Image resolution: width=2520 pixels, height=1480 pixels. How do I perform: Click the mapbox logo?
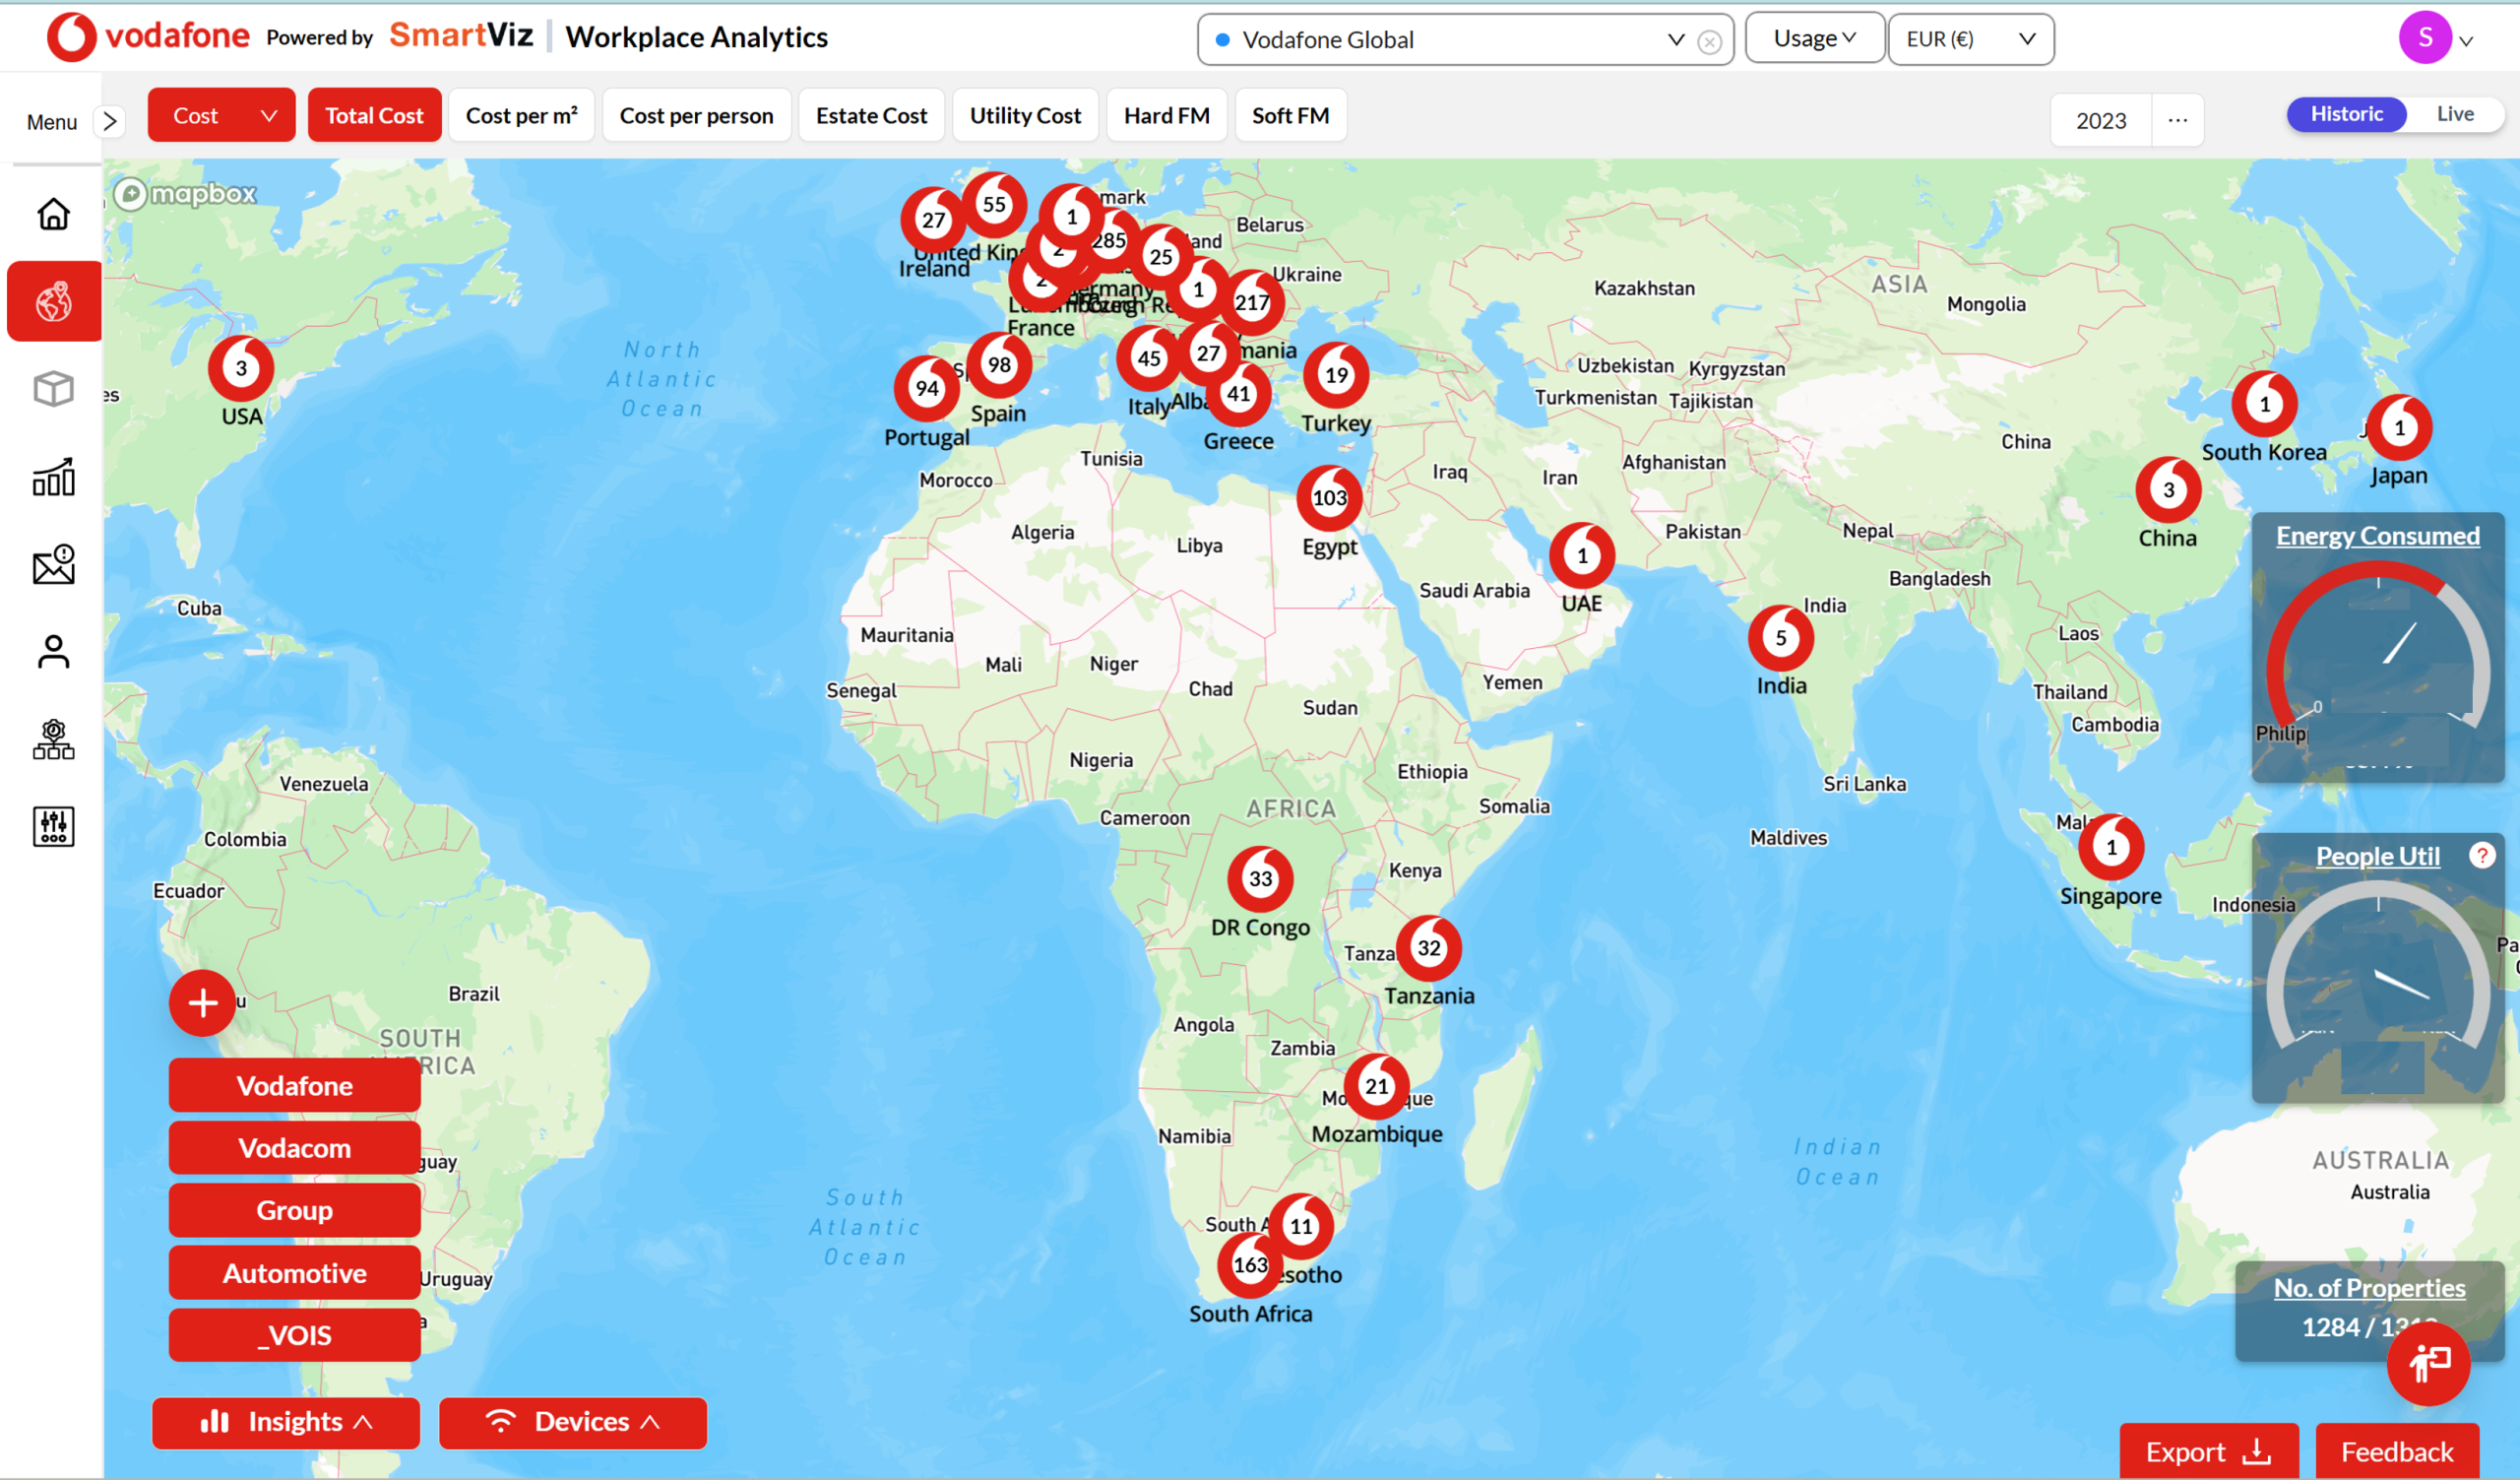tap(186, 193)
